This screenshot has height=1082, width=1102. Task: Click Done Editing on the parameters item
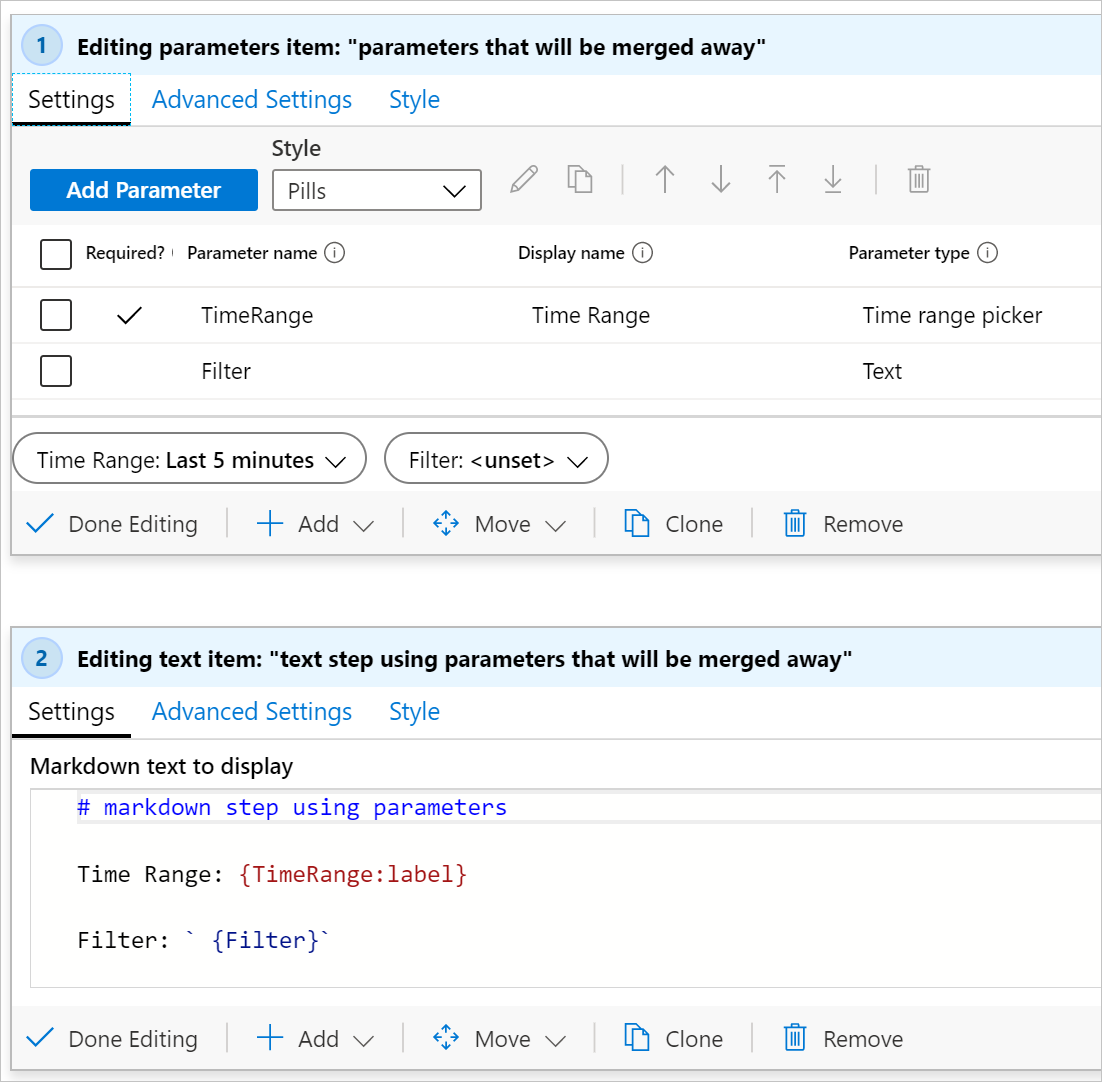coord(112,524)
